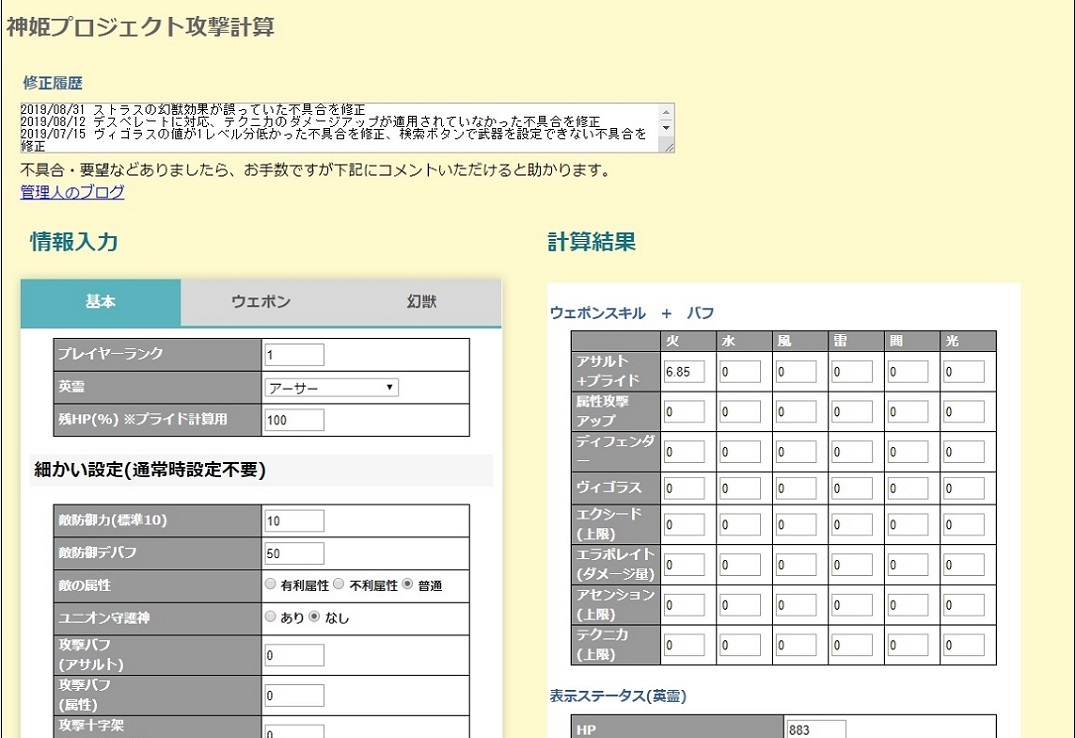Switch to the ウェポン tab
Screen dimensions: 1075x738
(x=261, y=302)
